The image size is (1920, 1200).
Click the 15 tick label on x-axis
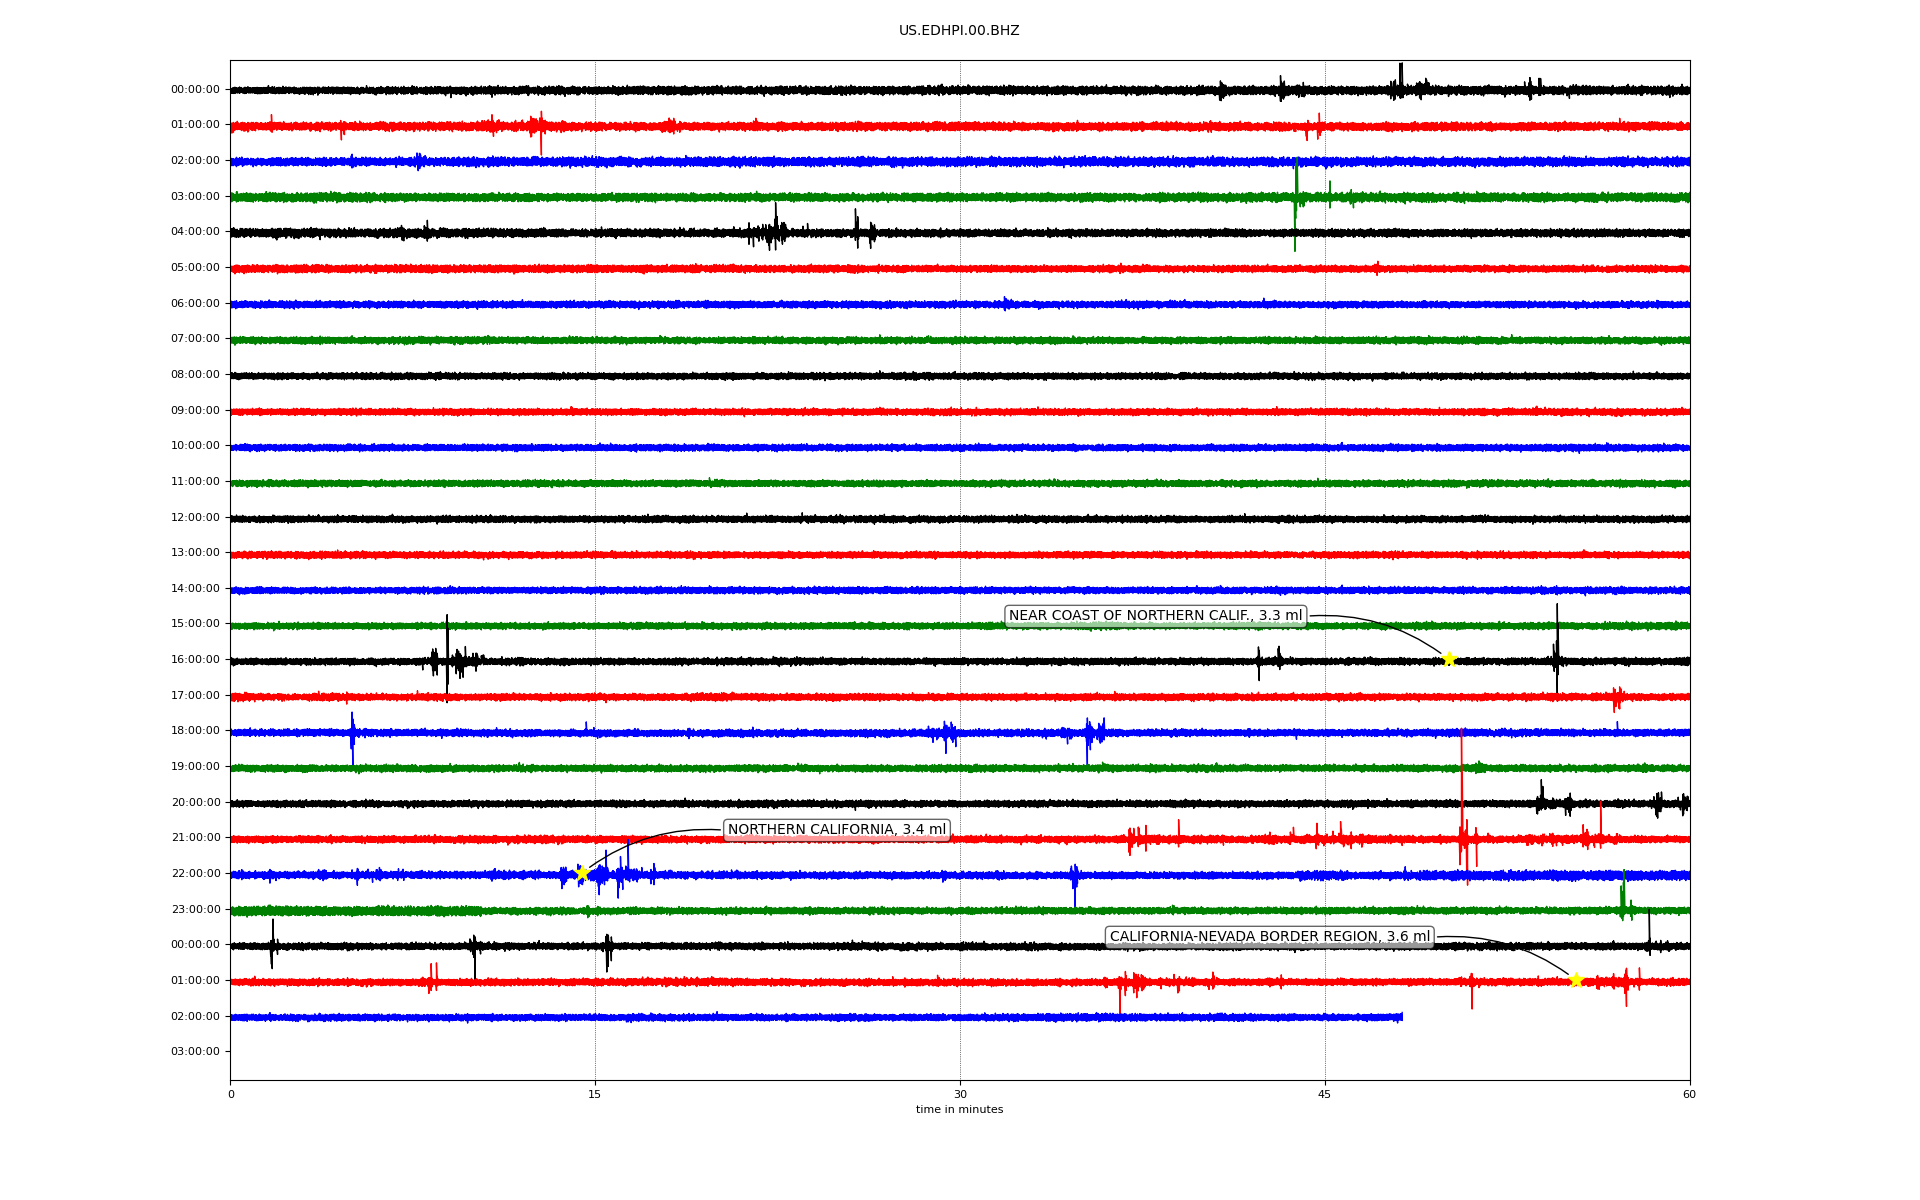pyautogui.click(x=595, y=1094)
